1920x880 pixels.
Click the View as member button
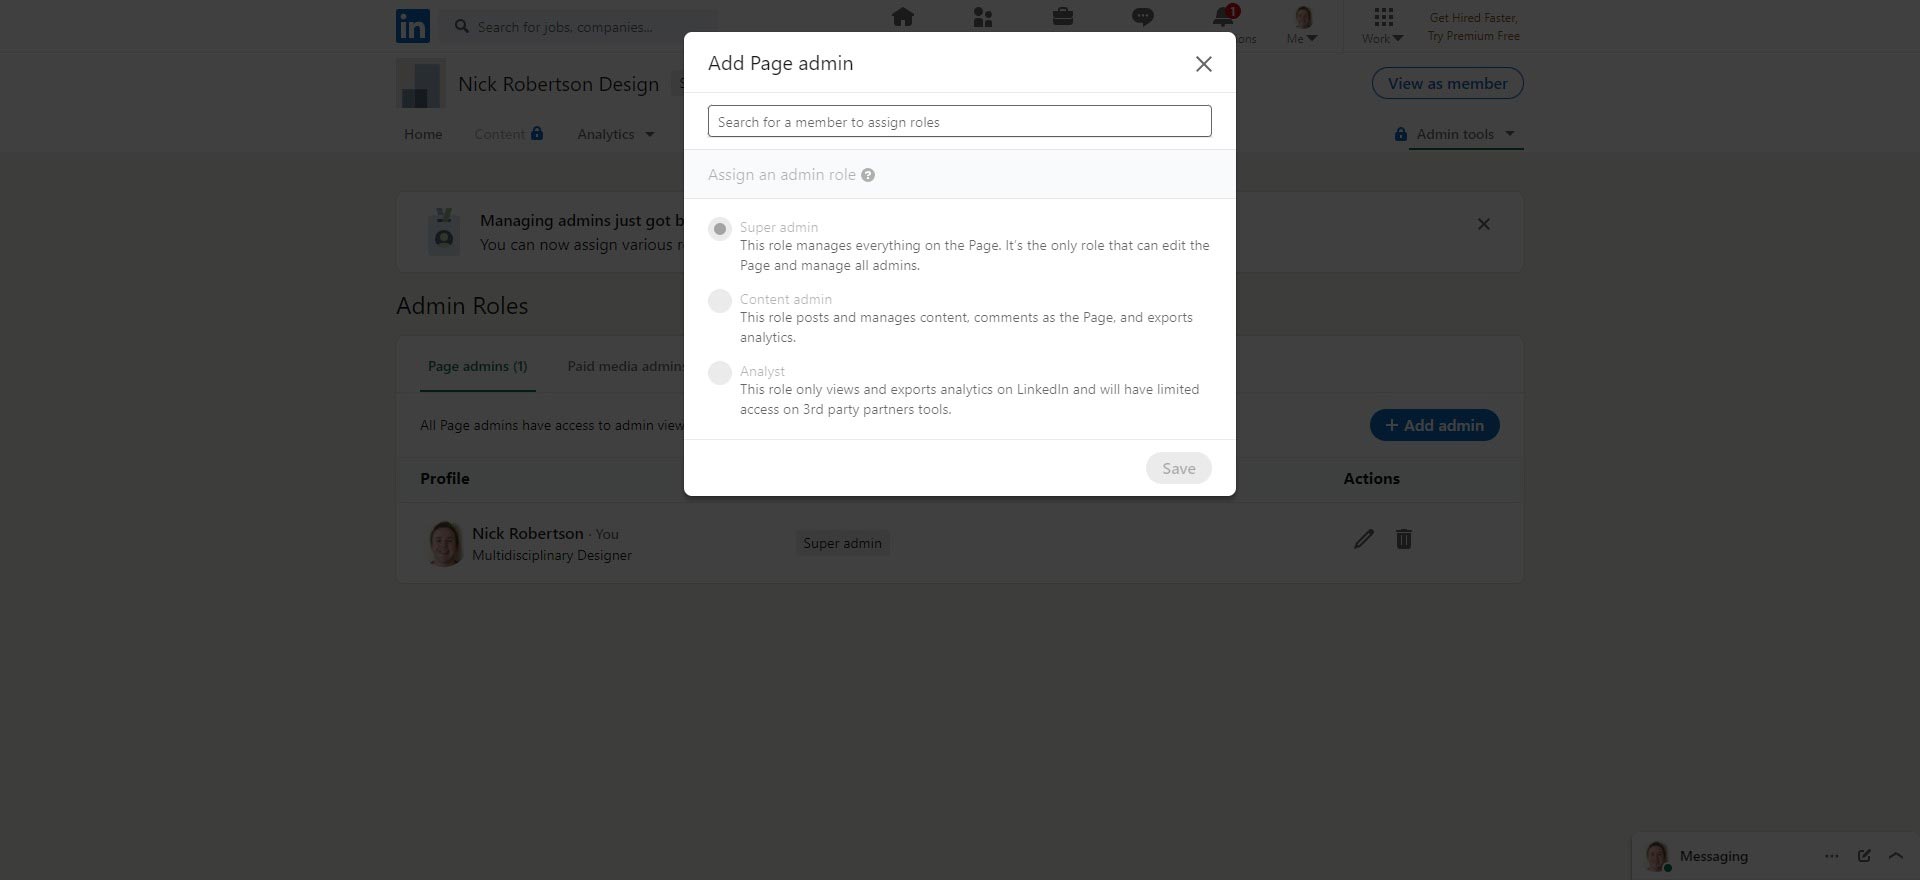click(x=1448, y=84)
